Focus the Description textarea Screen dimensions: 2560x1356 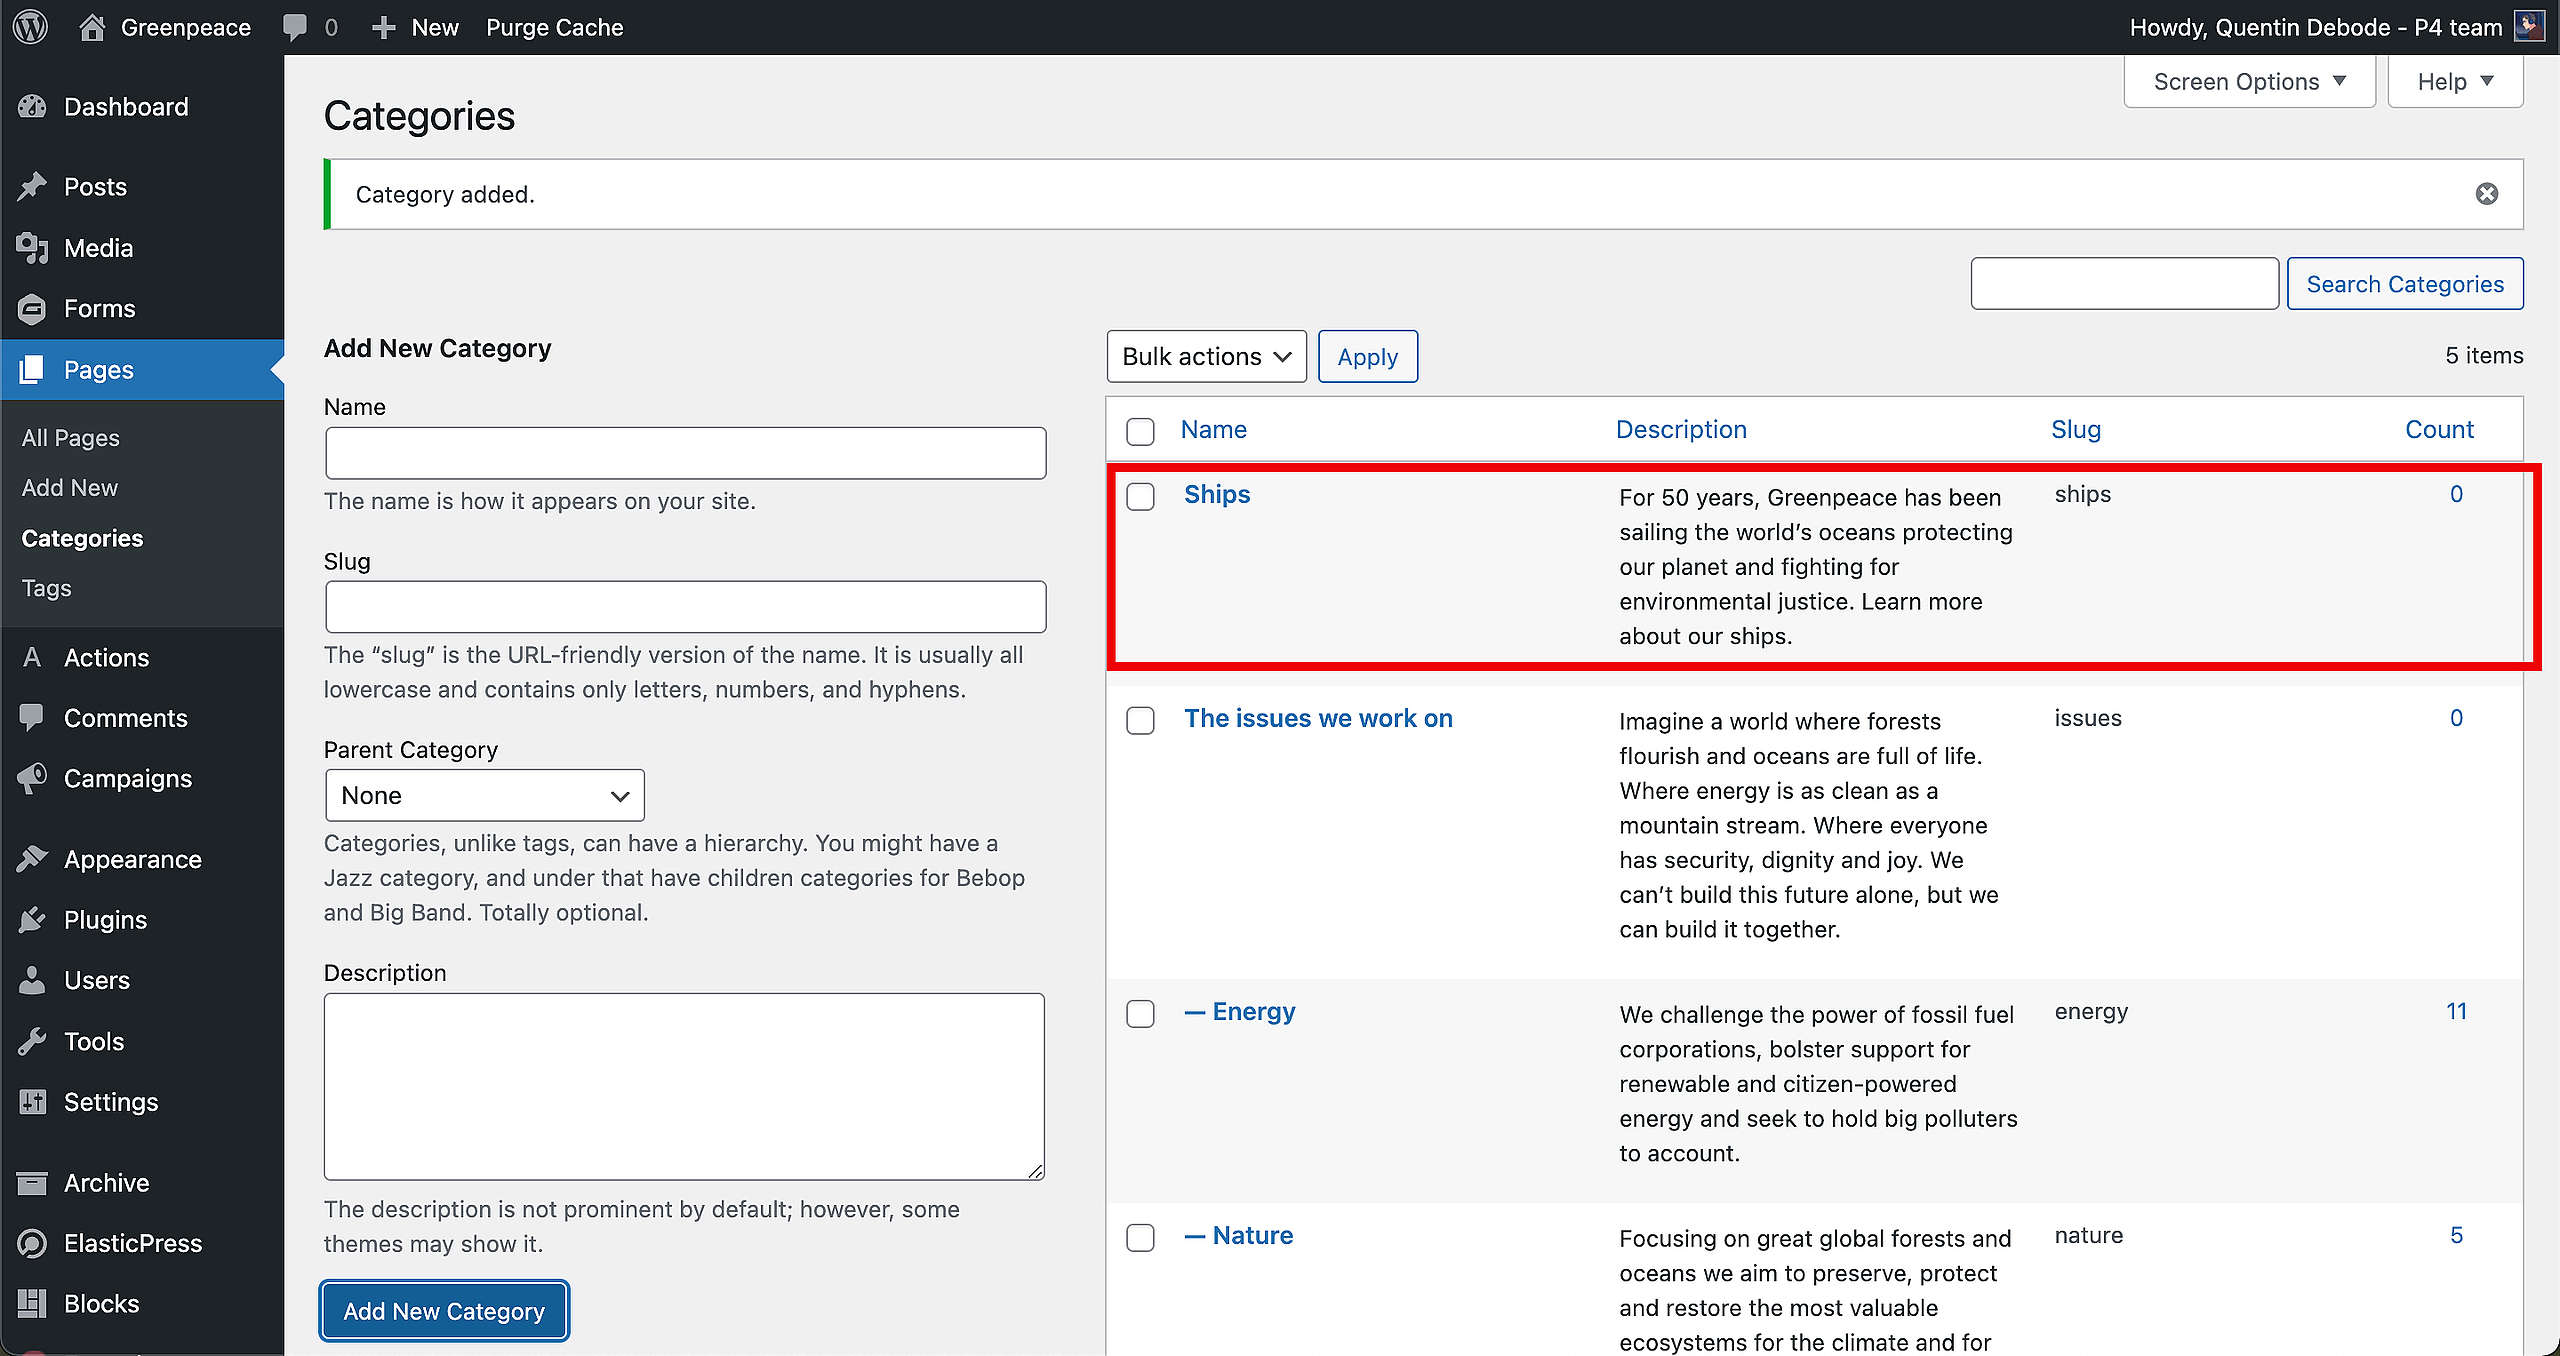684,1087
